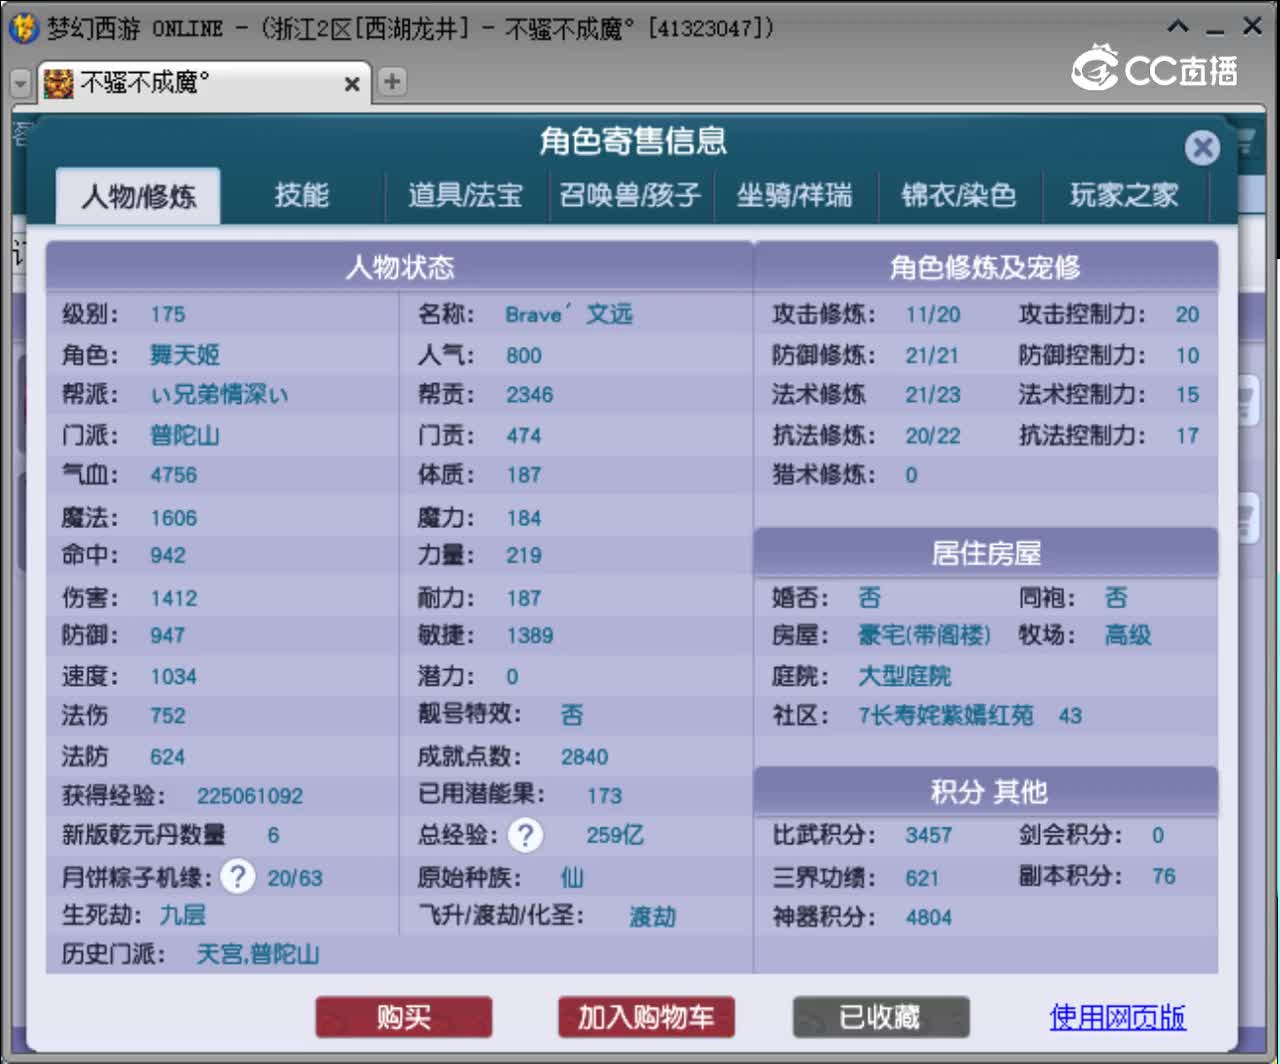Open the tab list dropdown arrow

(x=20, y=83)
